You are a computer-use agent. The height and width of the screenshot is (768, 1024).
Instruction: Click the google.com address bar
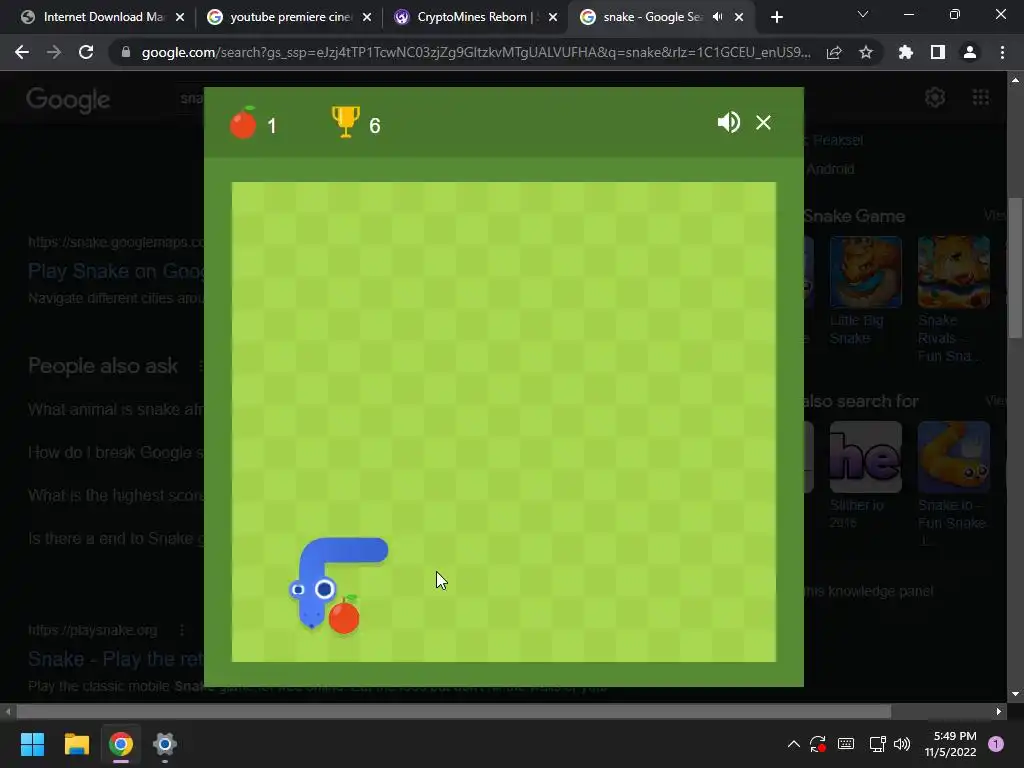[475, 52]
